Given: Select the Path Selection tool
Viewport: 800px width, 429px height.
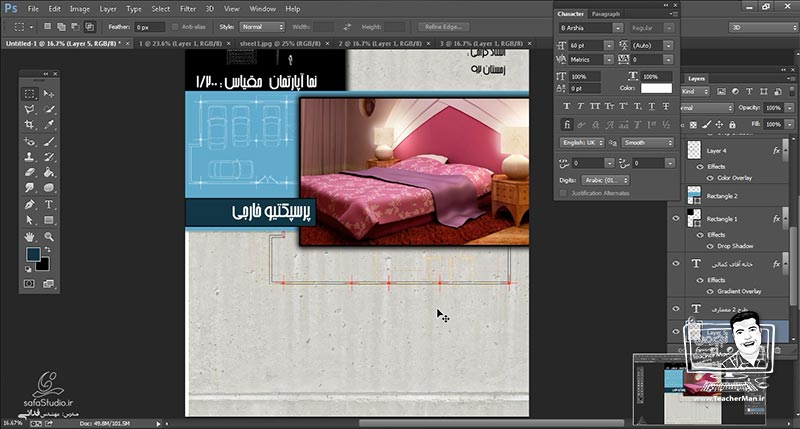Looking at the screenshot, I should [30, 220].
